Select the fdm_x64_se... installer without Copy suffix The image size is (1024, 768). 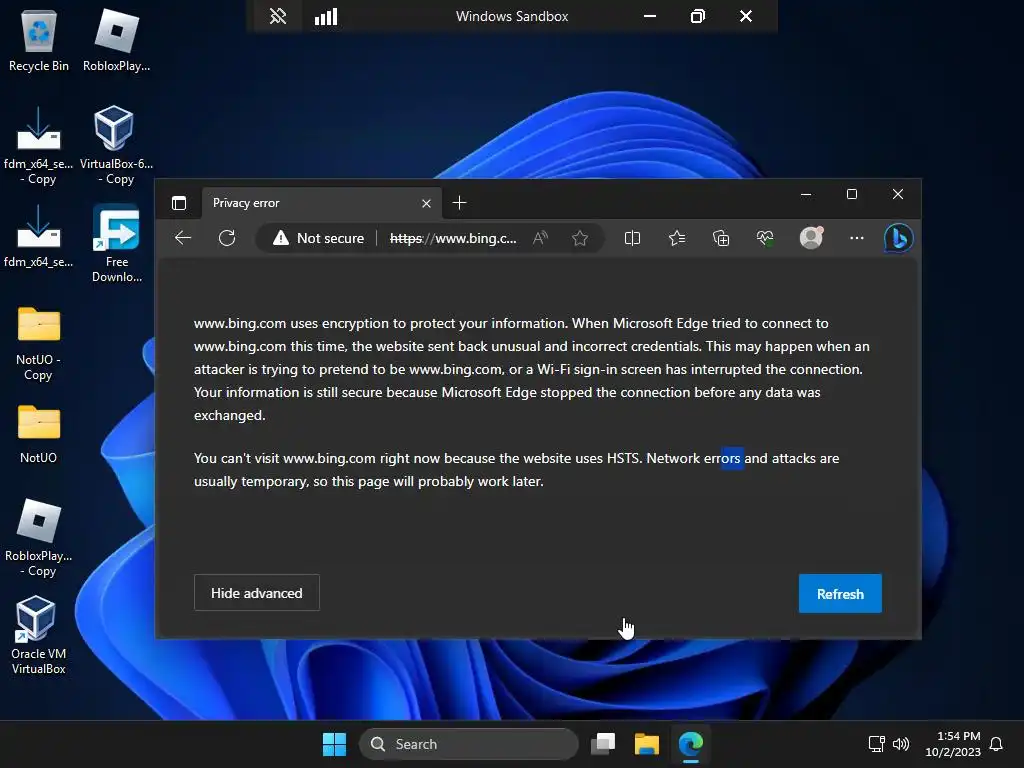(x=39, y=236)
